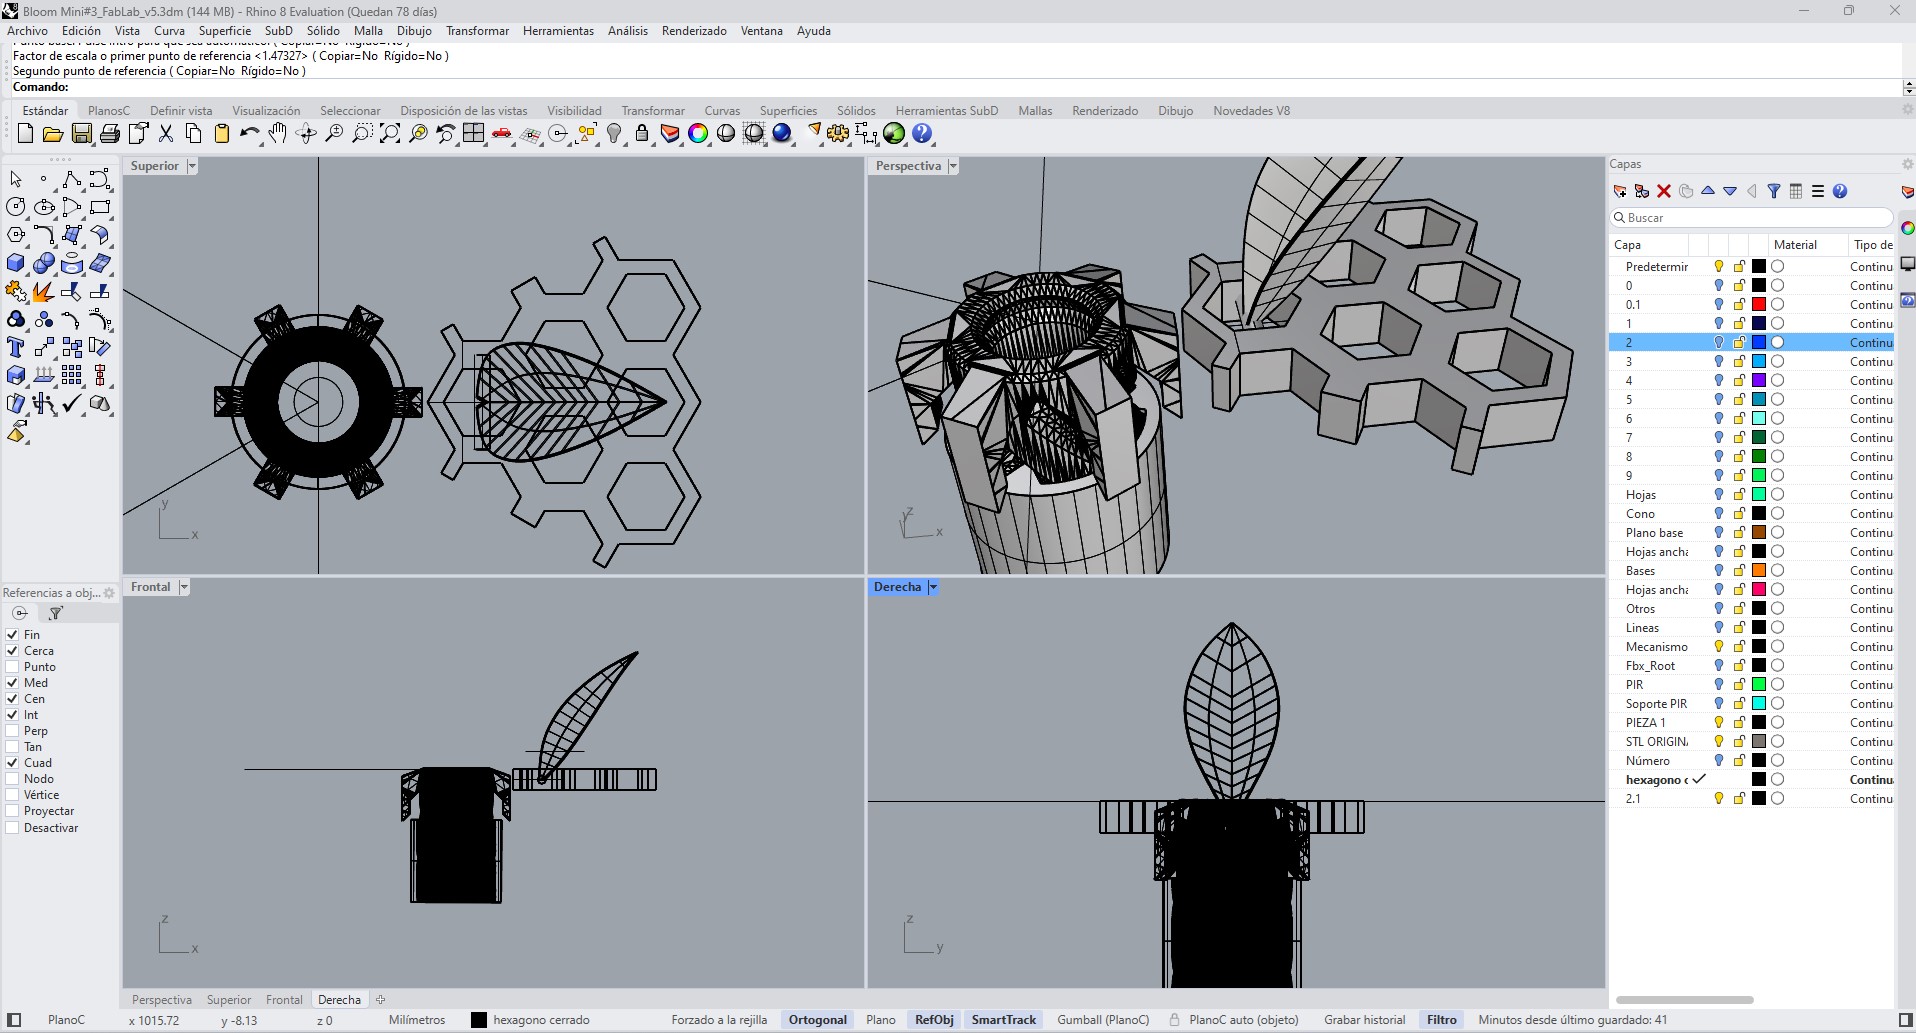The height and width of the screenshot is (1033, 1916).
Task: Select the Rectangle tool in left toolbar
Action: pyautogui.click(x=100, y=208)
